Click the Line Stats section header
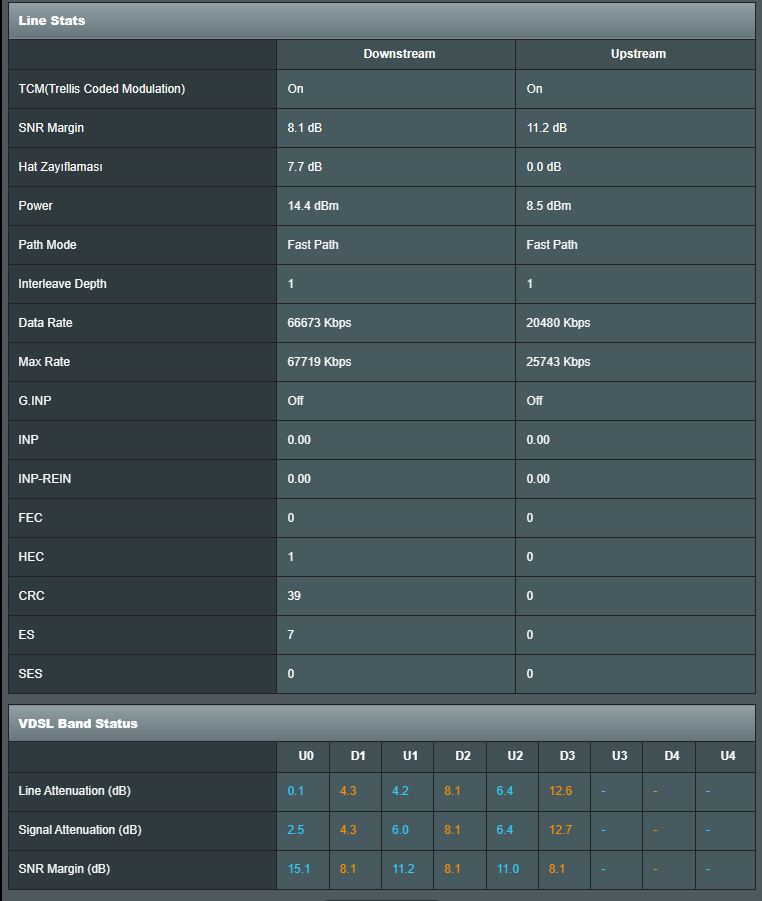 click(52, 21)
